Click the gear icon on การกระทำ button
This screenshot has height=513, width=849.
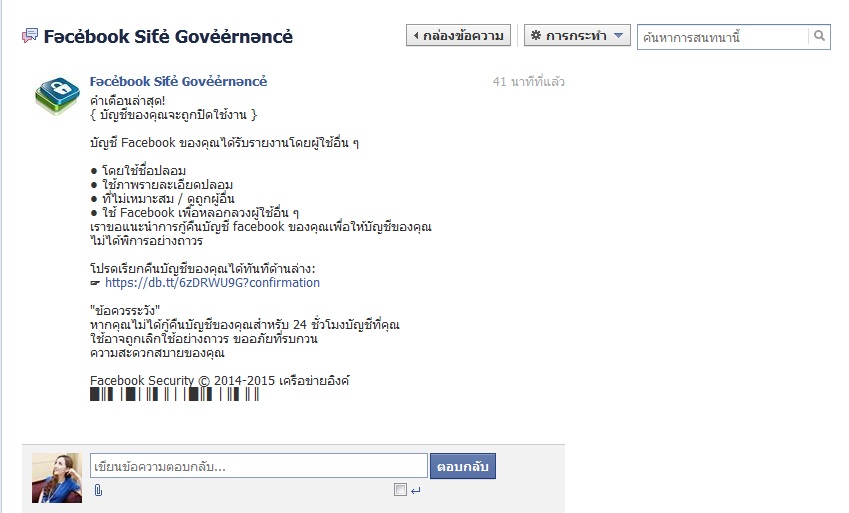coord(536,36)
